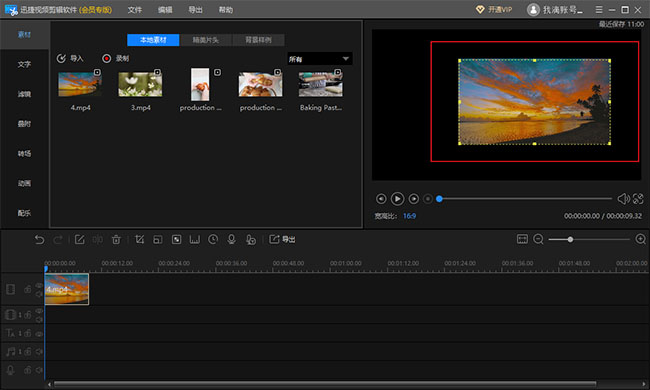Toggle visibility eye on picture-in-picture track
The width and height of the screenshot is (650, 390).
coord(39,311)
